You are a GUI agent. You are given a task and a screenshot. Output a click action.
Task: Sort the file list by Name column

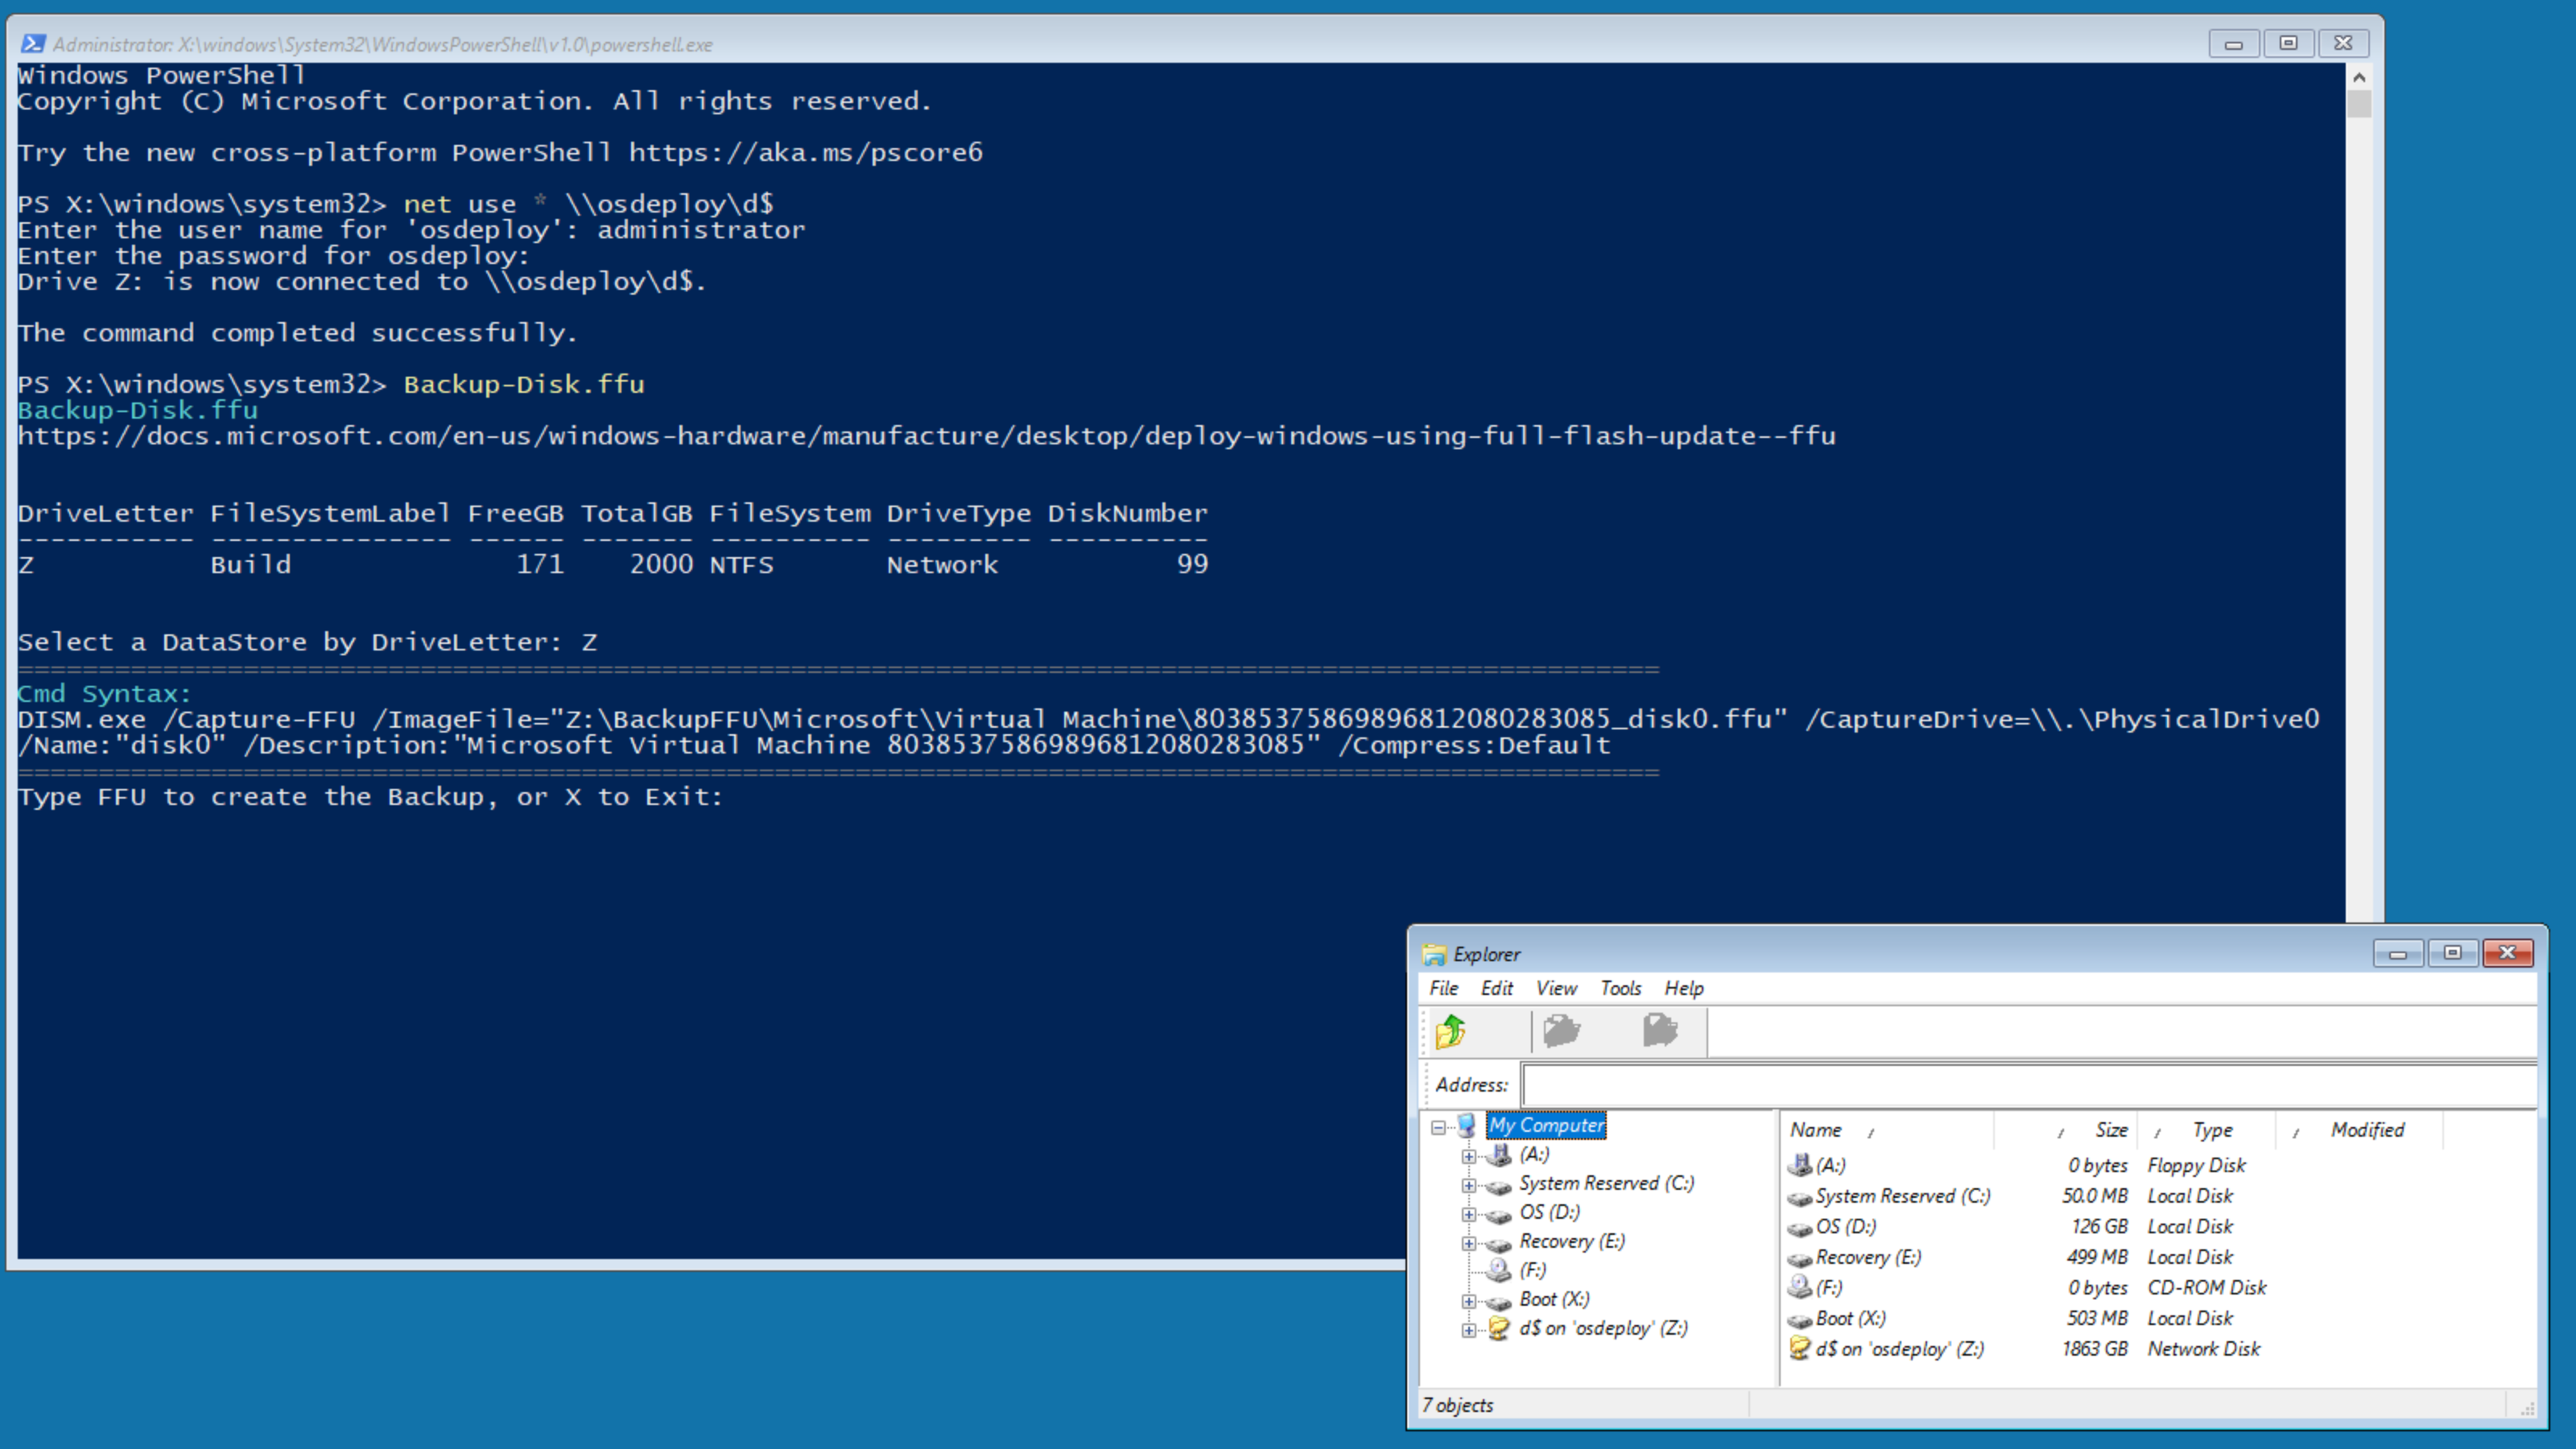pos(1886,1130)
